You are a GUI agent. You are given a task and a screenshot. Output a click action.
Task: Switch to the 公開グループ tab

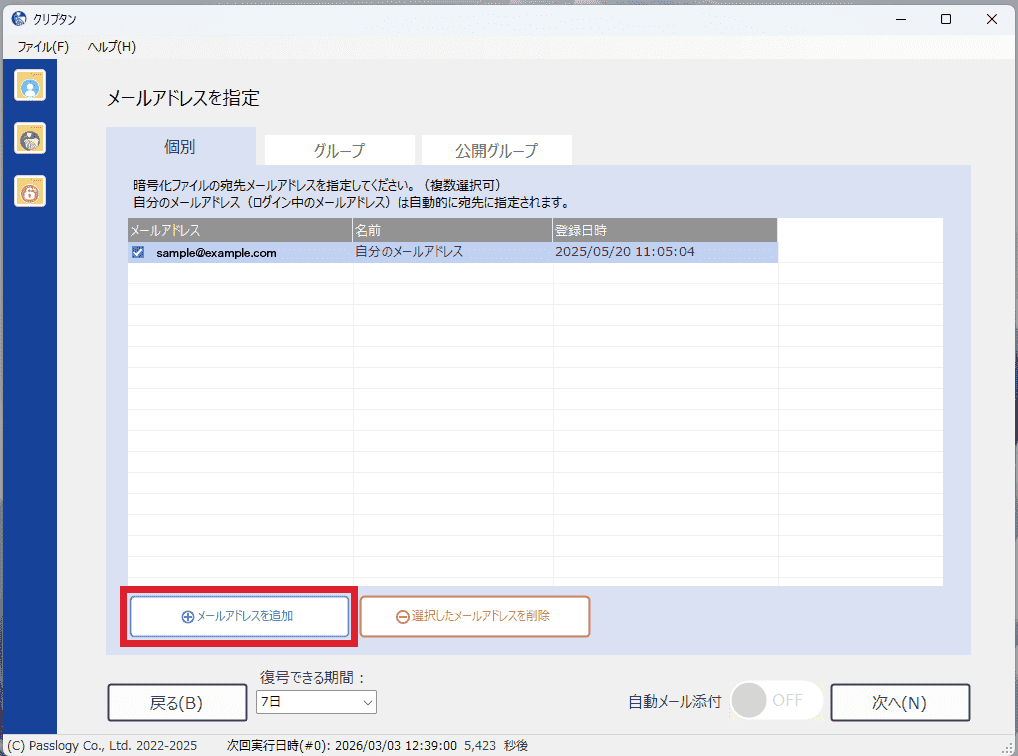point(496,151)
